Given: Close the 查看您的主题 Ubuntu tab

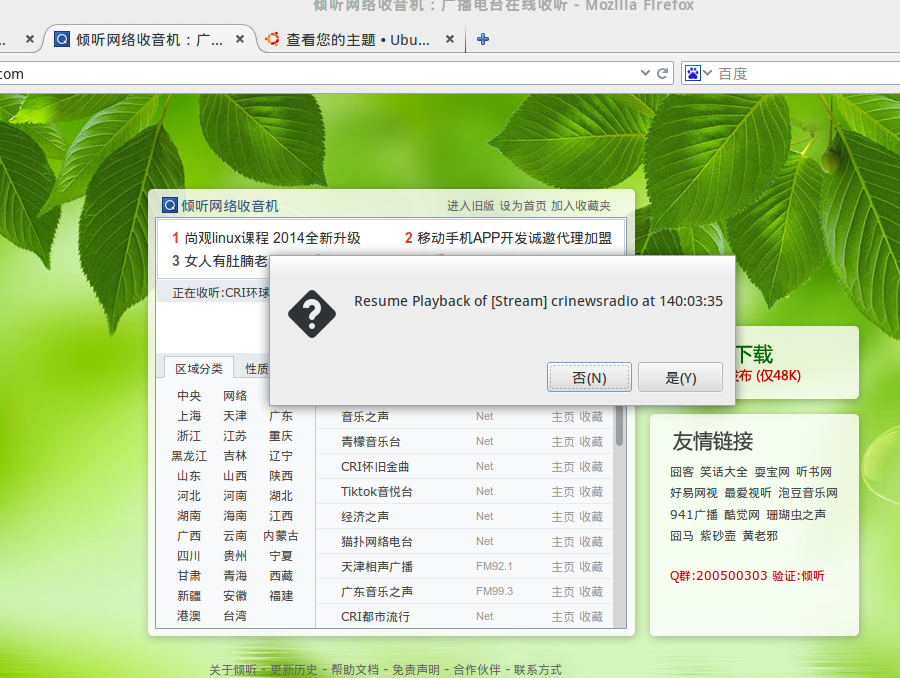Looking at the screenshot, I should click(450, 39).
